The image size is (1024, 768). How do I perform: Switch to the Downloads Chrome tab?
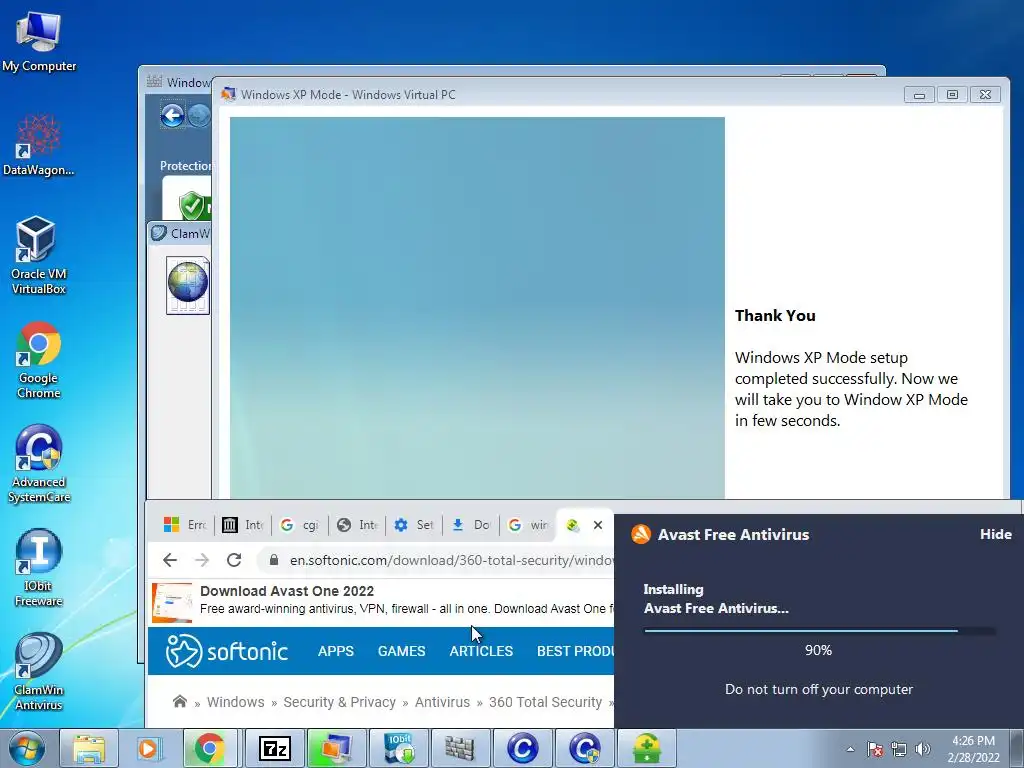[471, 525]
